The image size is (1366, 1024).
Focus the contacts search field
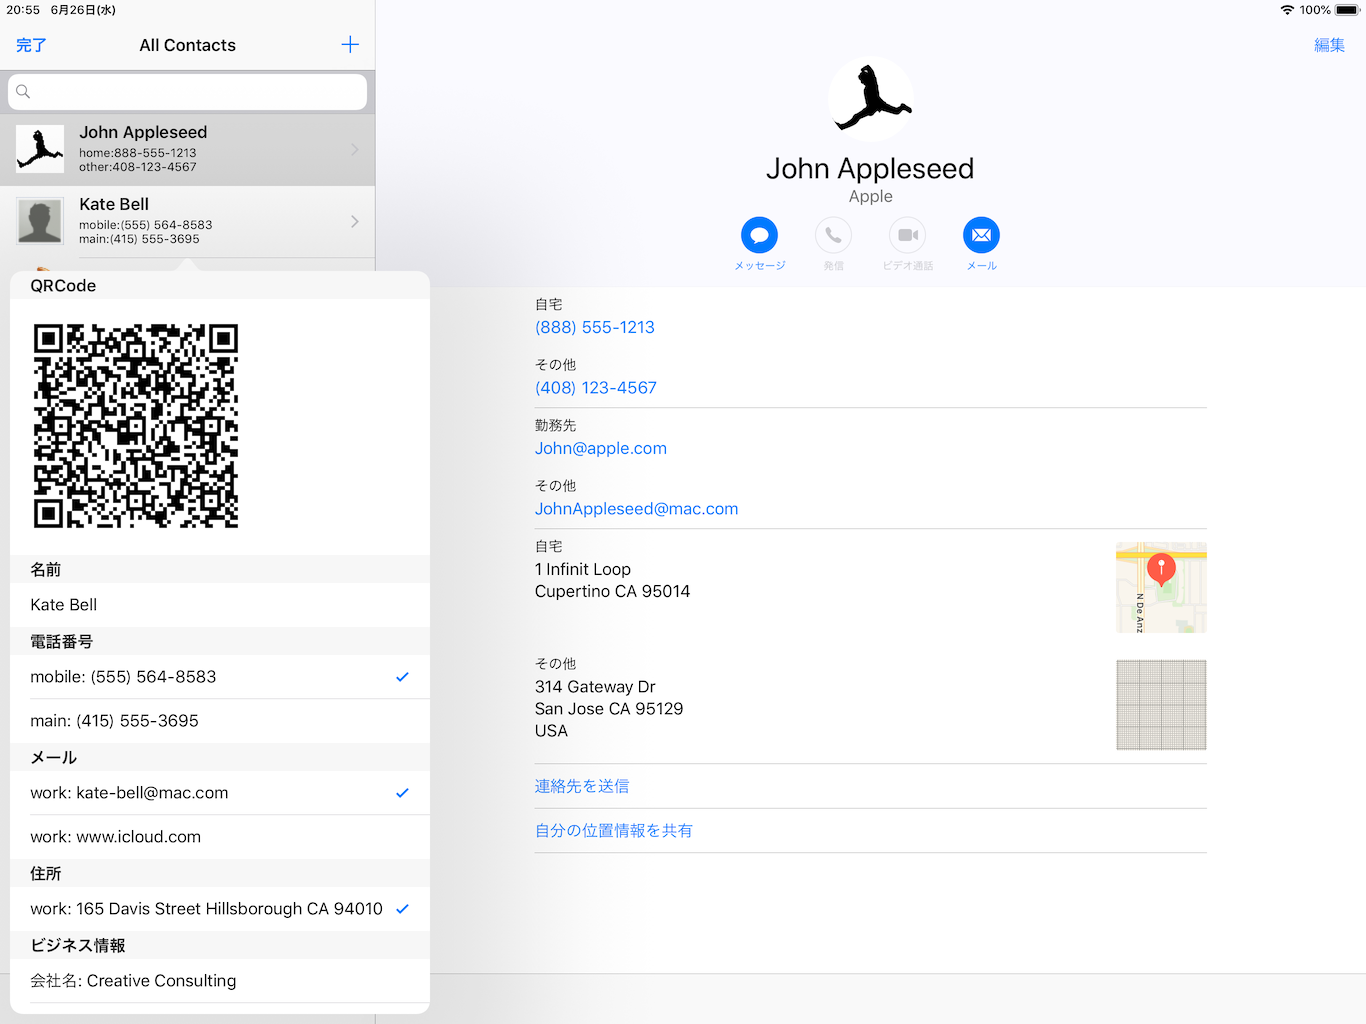click(187, 92)
